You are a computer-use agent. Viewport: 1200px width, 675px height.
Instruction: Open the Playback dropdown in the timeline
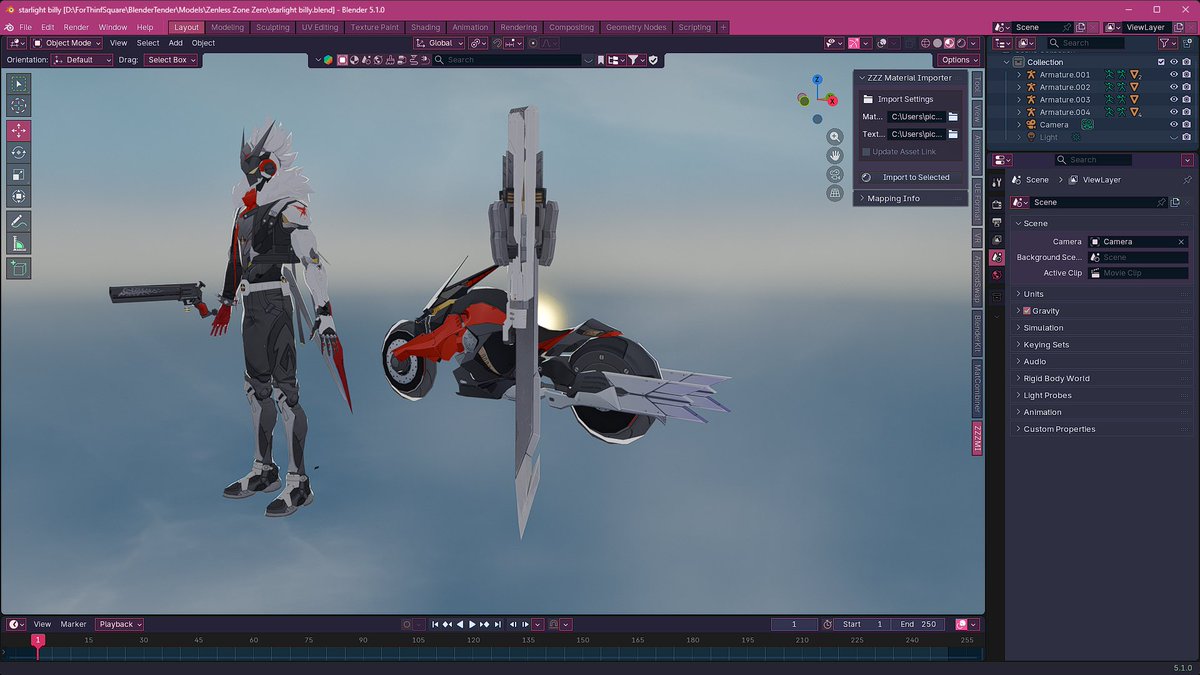[x=119, y=624]
